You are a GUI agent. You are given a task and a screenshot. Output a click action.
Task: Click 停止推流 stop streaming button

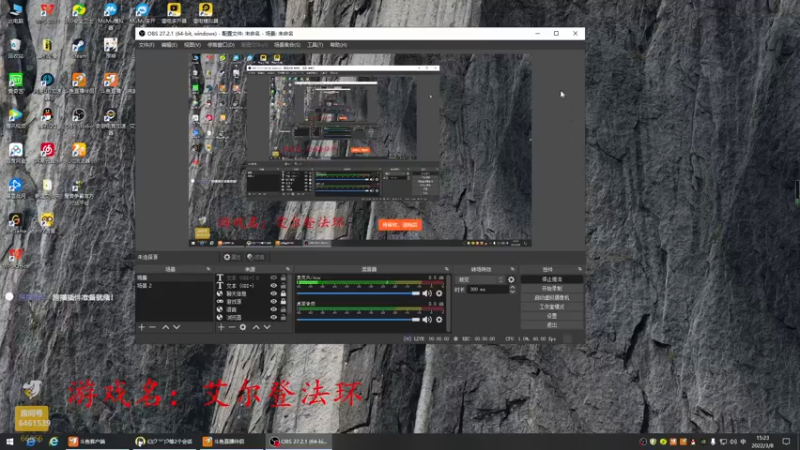(x=552, y=279)
